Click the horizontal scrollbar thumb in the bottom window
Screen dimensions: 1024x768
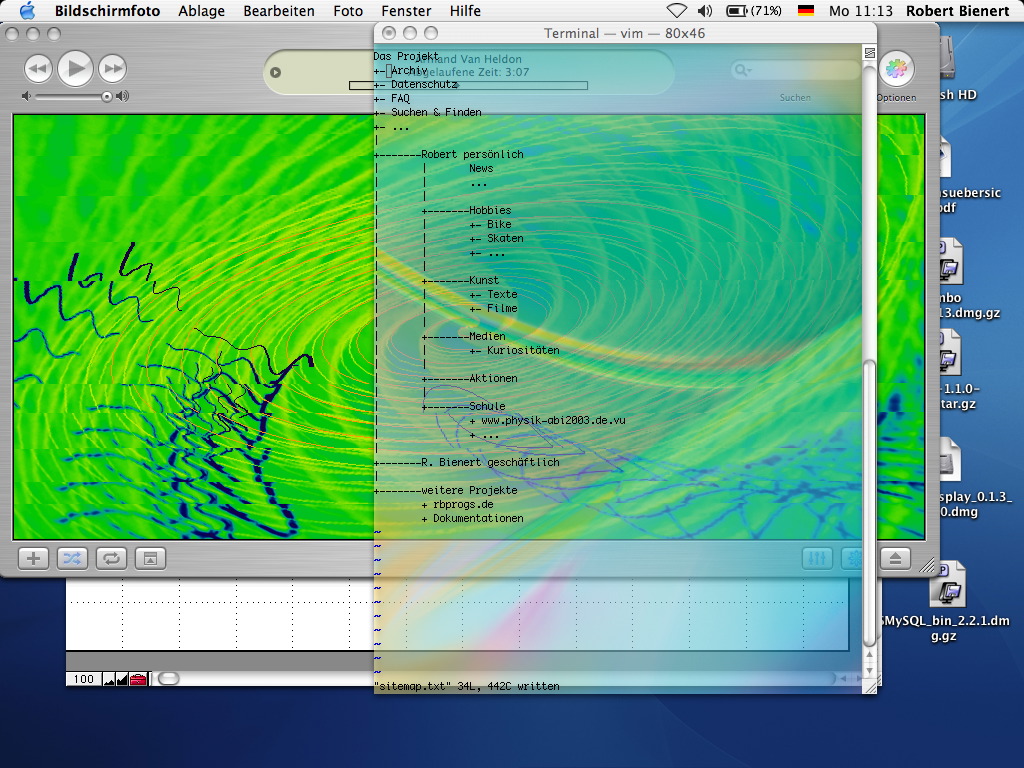click(168, 679)
